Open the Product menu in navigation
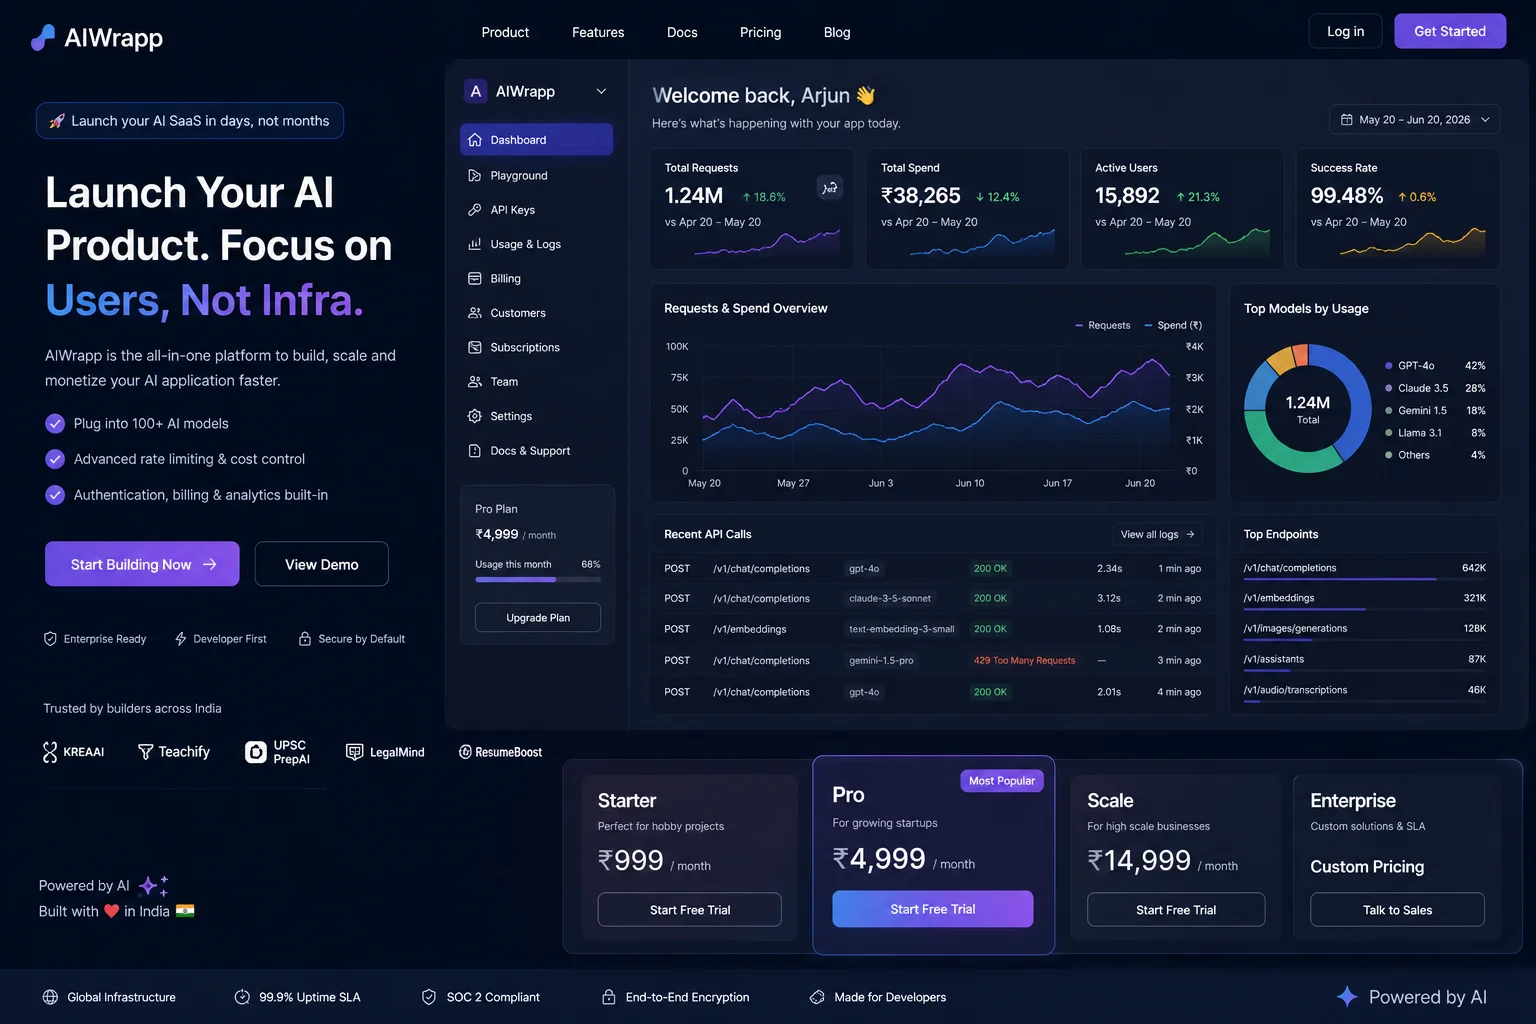Viewport: 1536px width, 1024px height. point(505,32)
